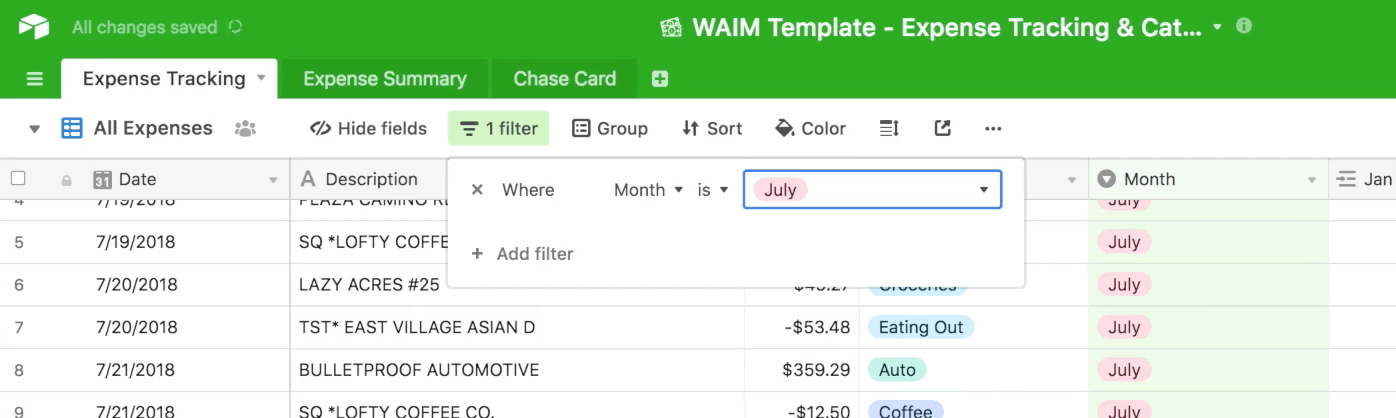This screenshot has height=418, width=1396.
Task: Open the more options ellipsis menu
Action: pos(993,128)
